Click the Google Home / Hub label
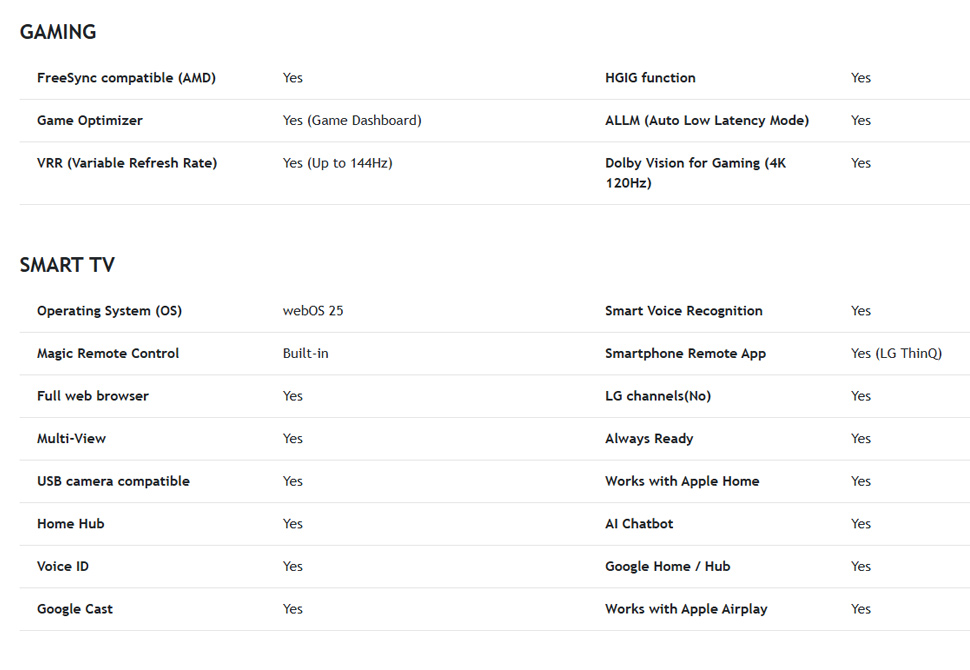970x670 pixels. (667, 567)
